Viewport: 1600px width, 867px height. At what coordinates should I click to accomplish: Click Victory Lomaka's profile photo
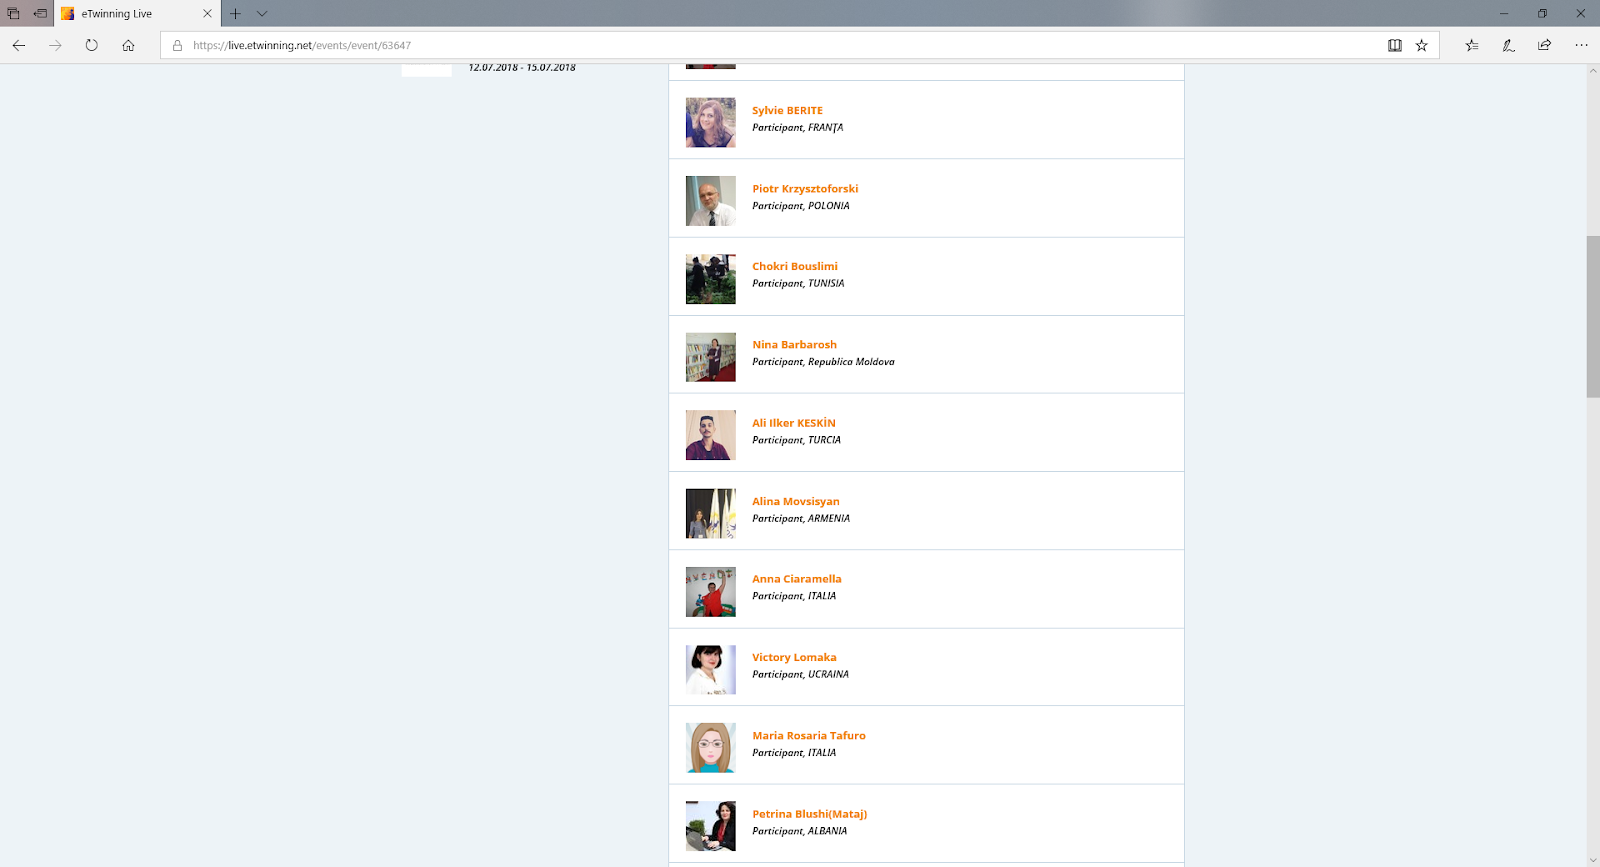(x=711, y=670)
